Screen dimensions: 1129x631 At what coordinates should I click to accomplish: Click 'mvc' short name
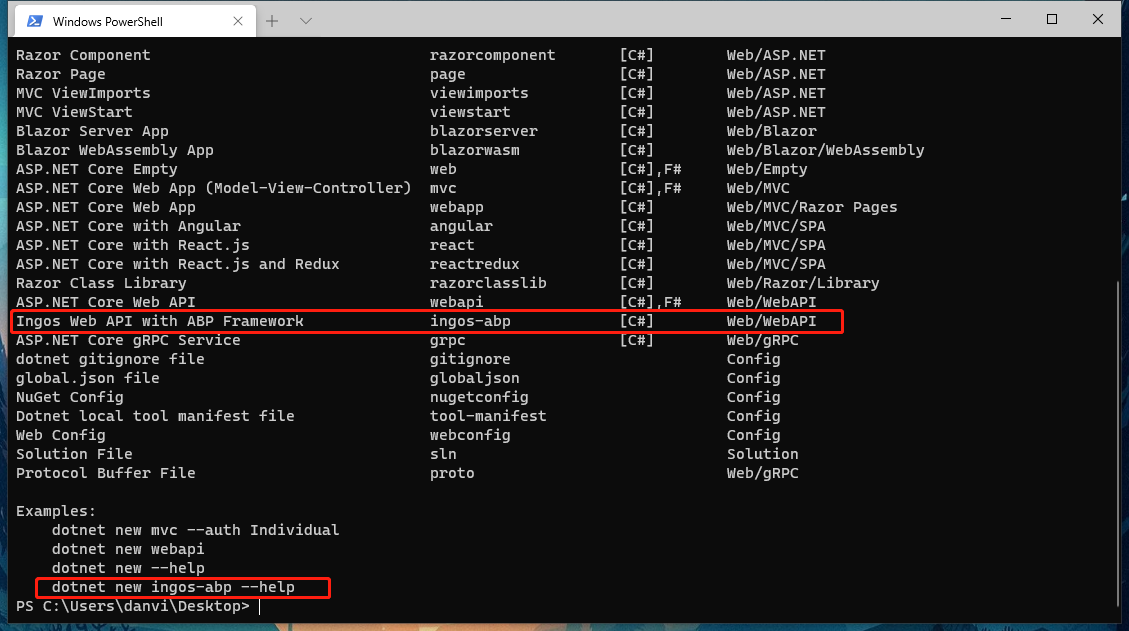pos(444,188)
